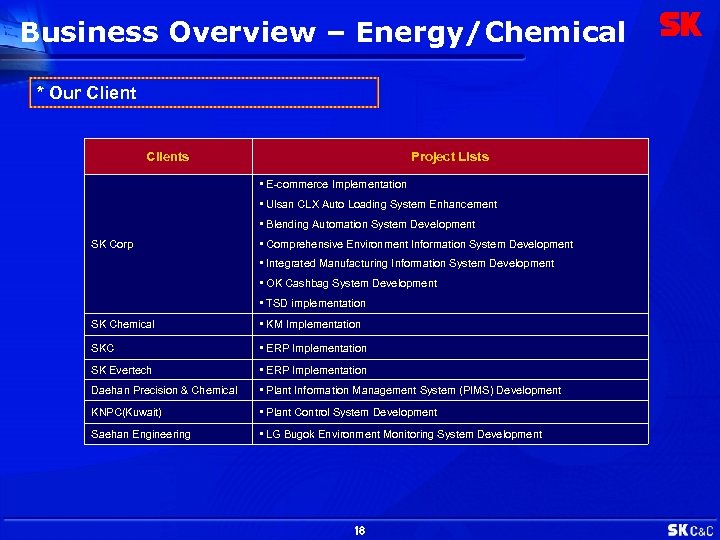Select the 'KNPC(Kuwait)' client cell

(168, 412)
